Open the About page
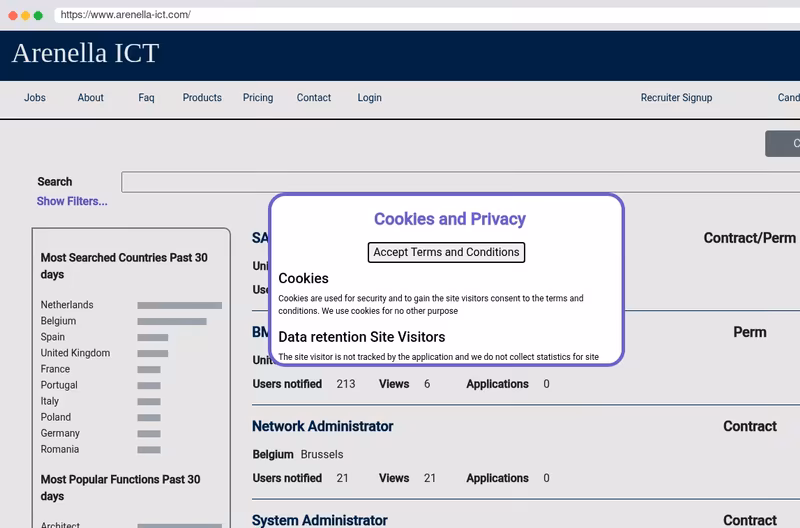 pos(90,97)
